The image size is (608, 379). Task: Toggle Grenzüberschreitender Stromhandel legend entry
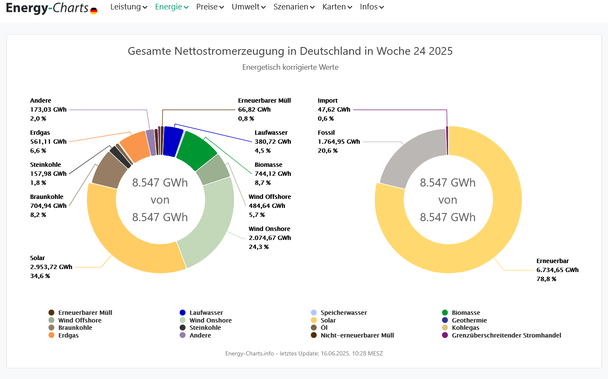[x=501, y=336]
